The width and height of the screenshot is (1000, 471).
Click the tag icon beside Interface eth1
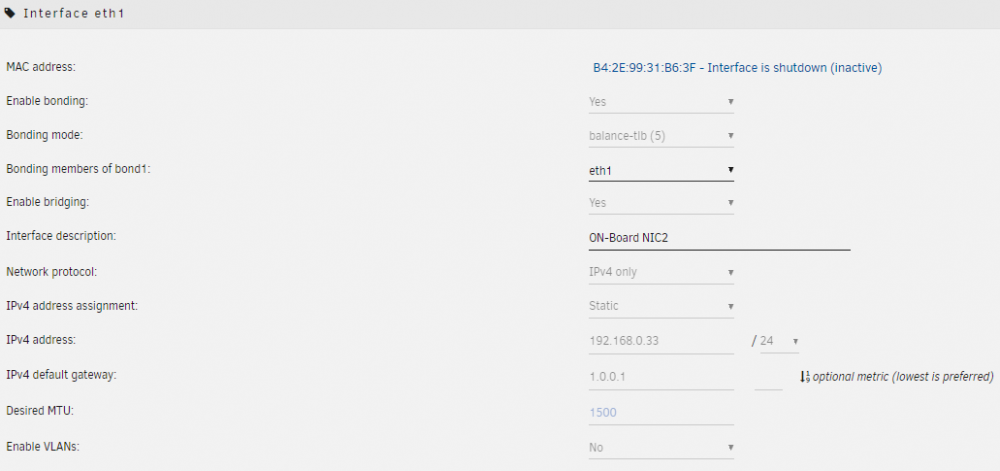tap(10, 13)
